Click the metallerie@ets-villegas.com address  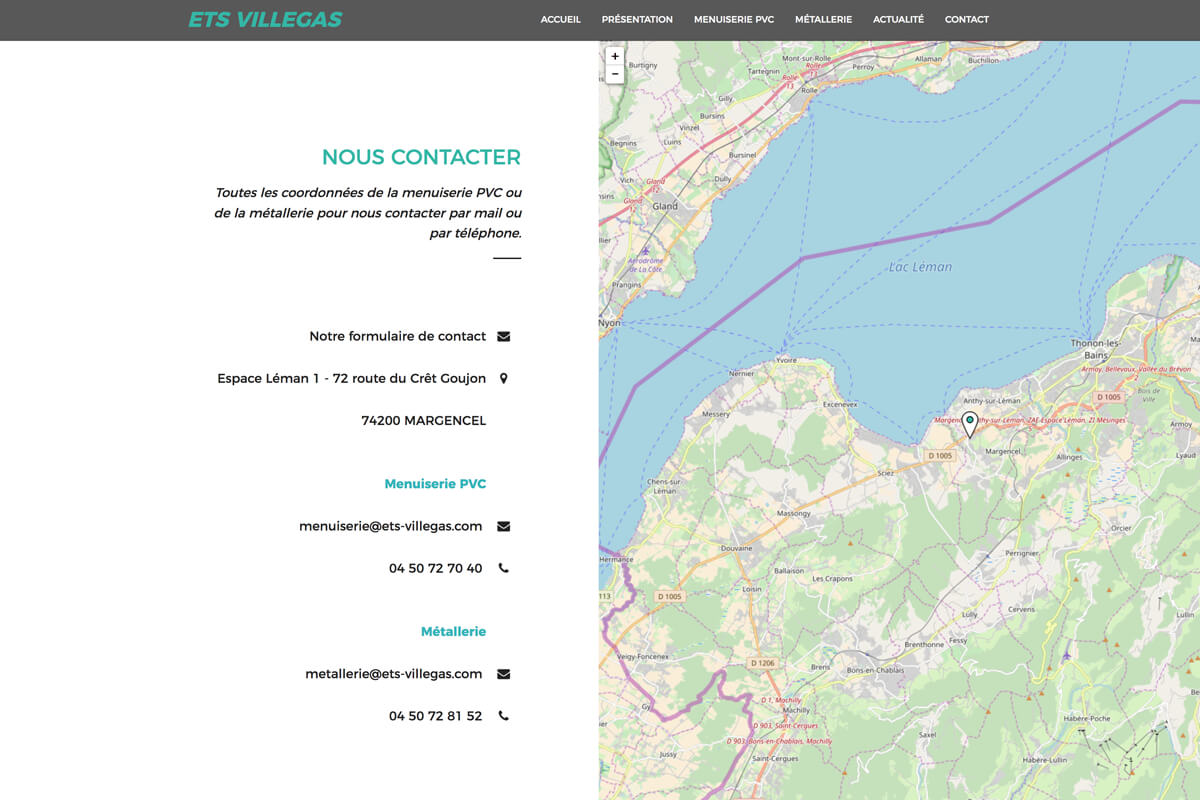tap(393, 675)
